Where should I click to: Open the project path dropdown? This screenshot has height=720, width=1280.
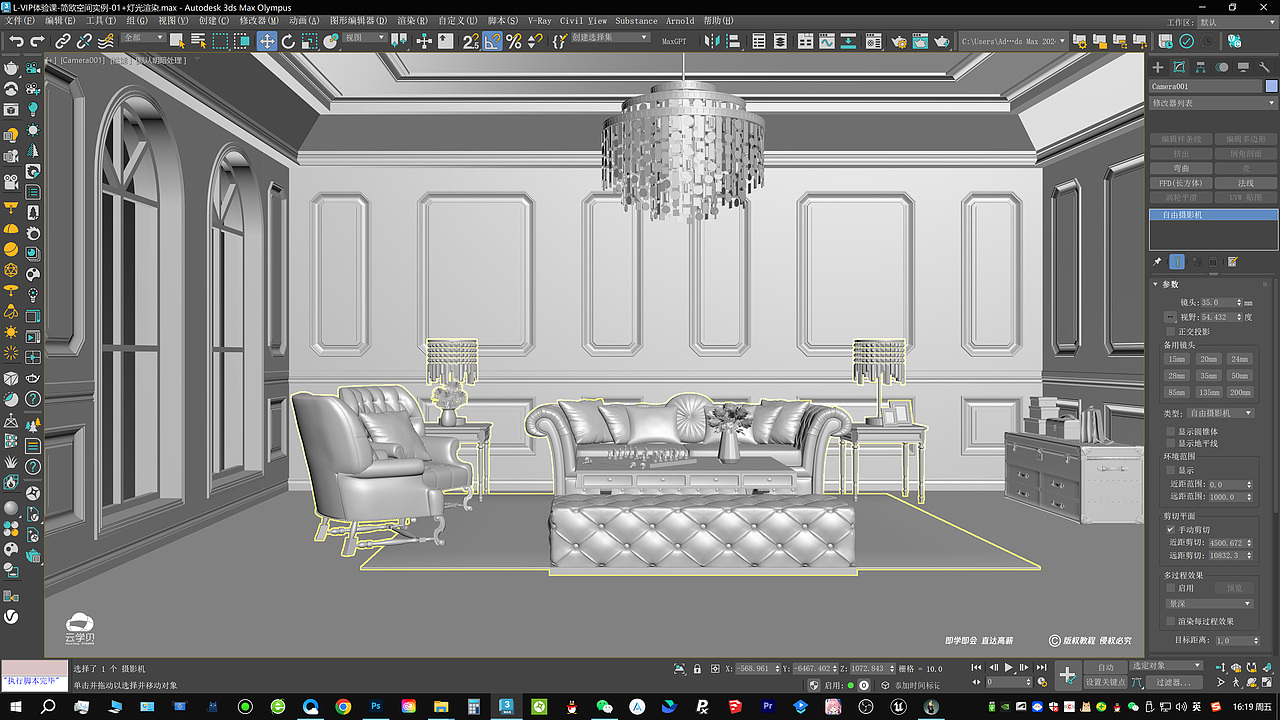coord(1013,41)
